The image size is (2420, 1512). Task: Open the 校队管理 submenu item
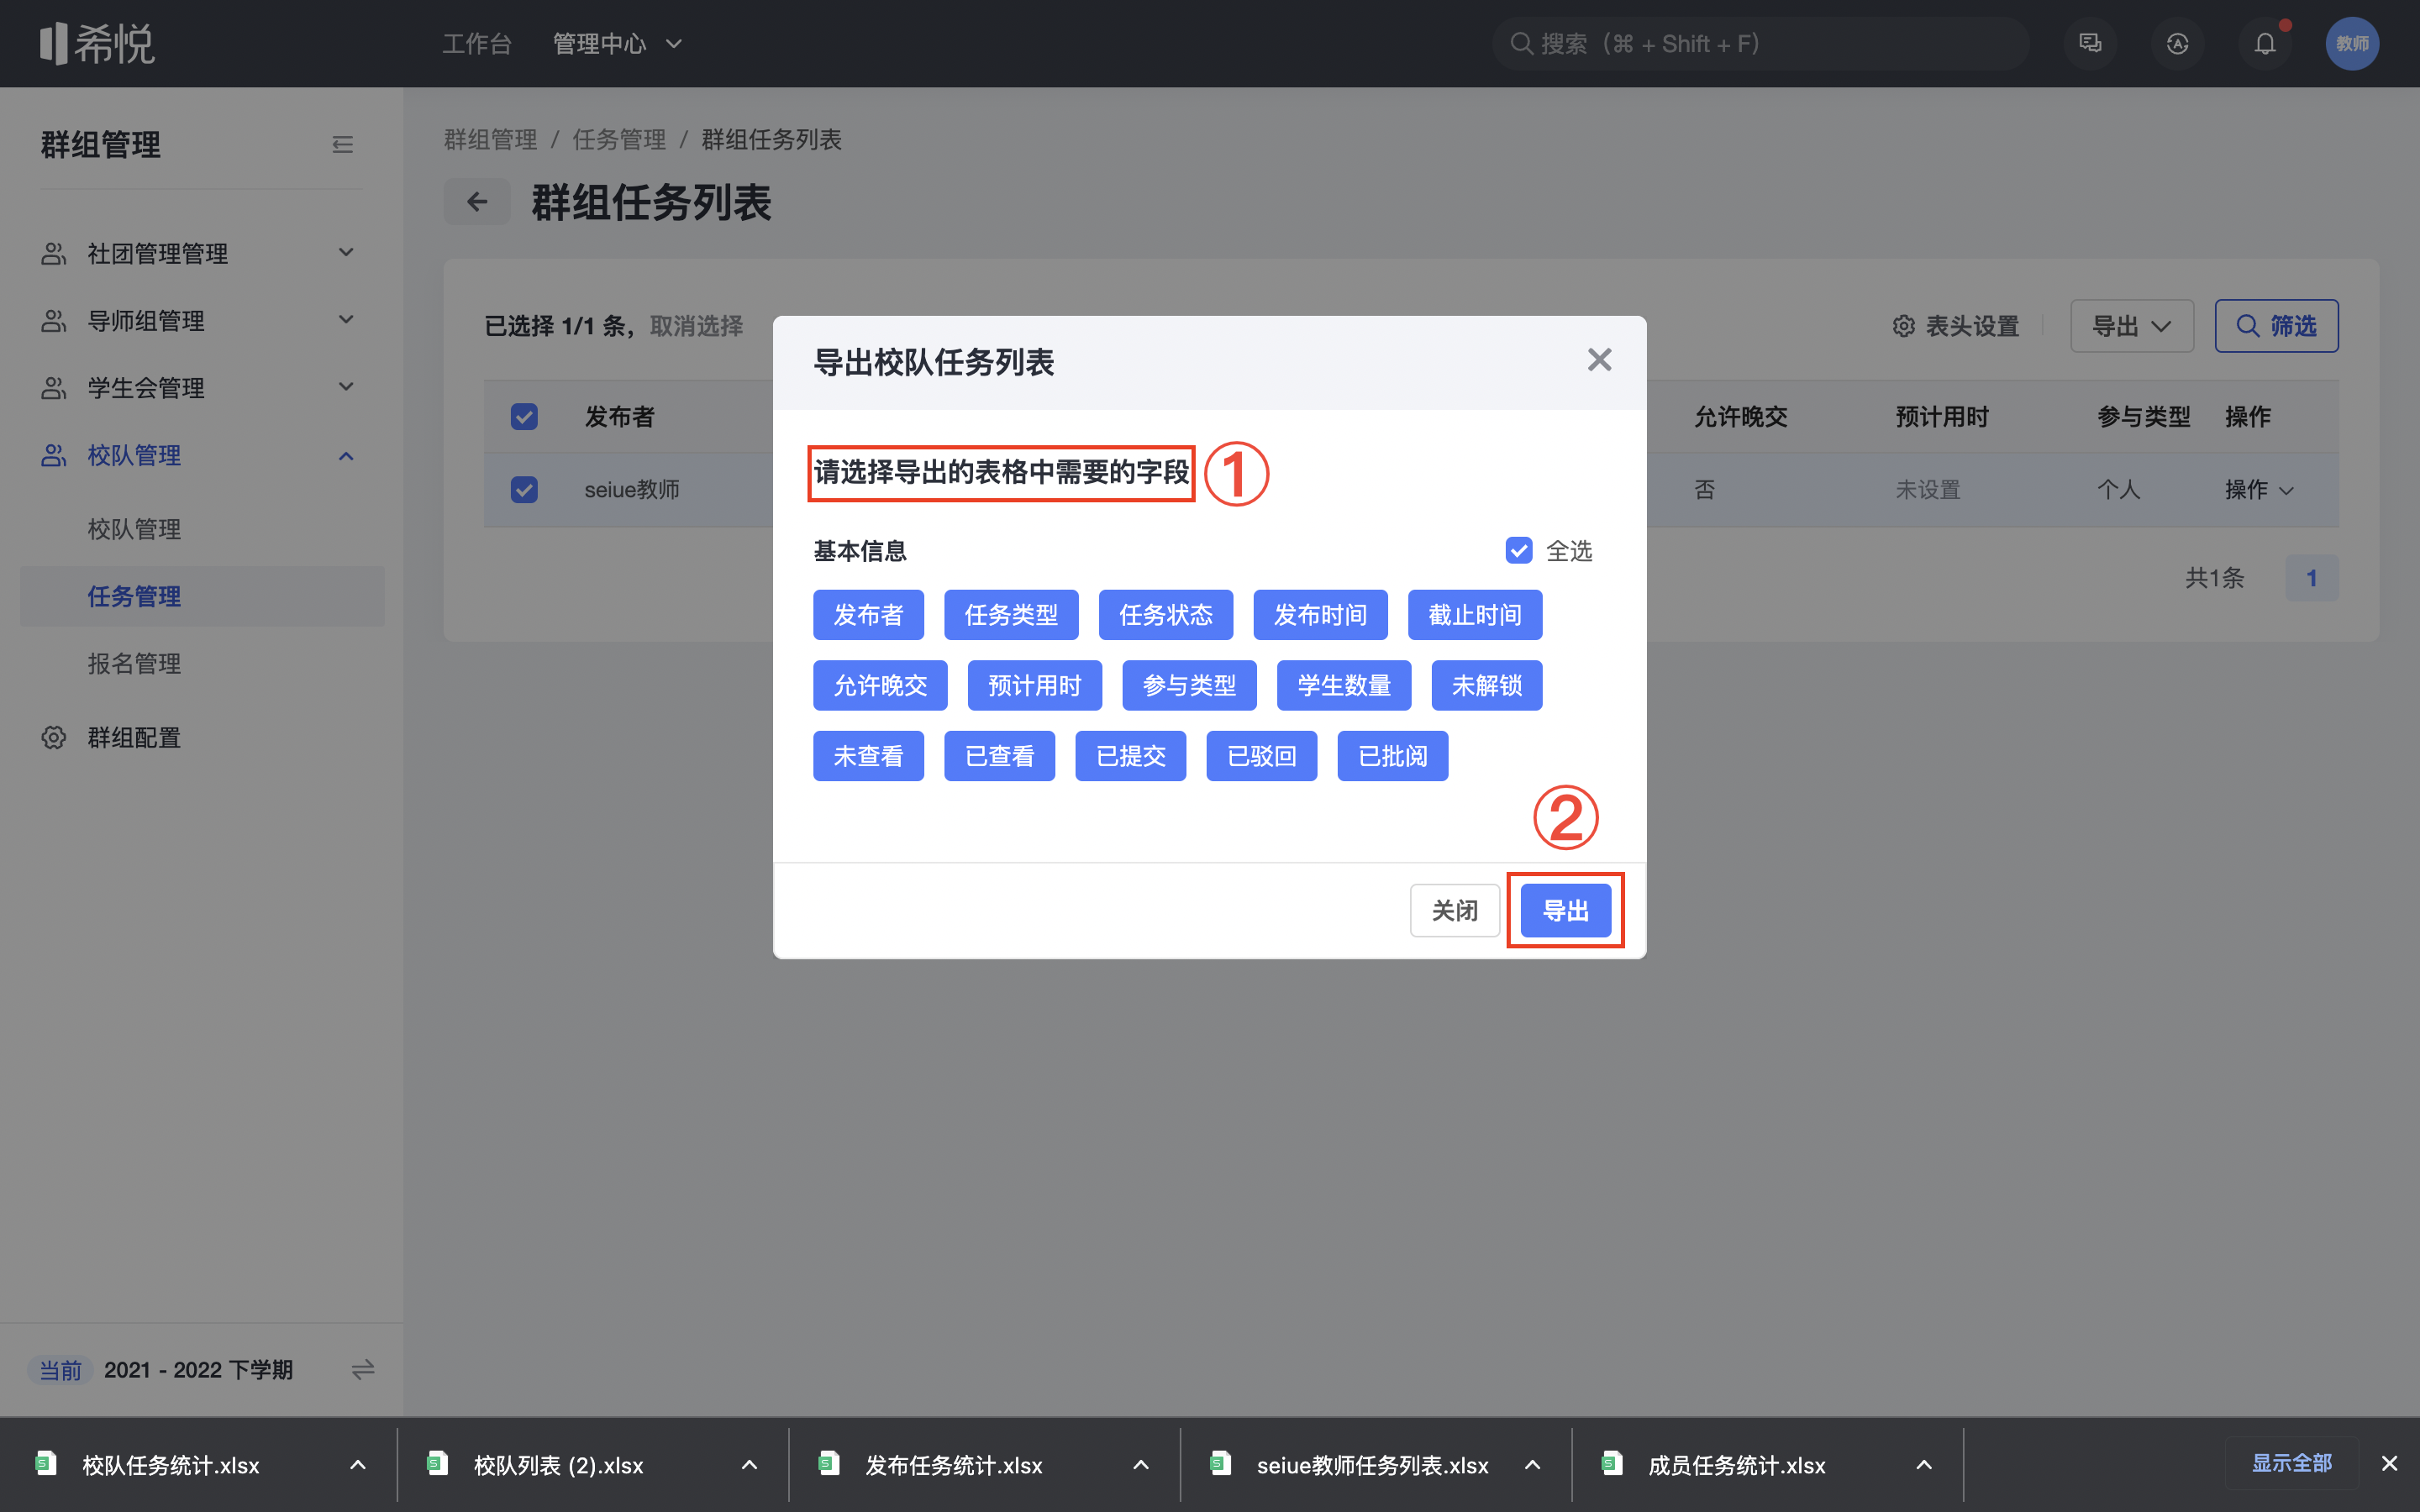[x=134, y=529]
